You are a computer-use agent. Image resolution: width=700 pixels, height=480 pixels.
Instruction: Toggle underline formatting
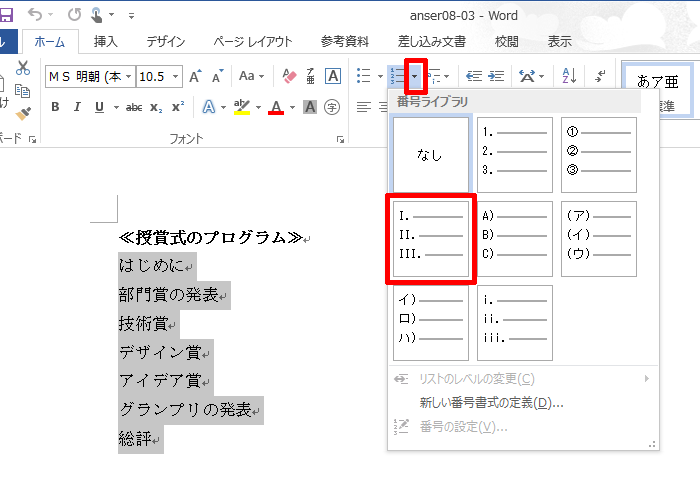[99, 107]
